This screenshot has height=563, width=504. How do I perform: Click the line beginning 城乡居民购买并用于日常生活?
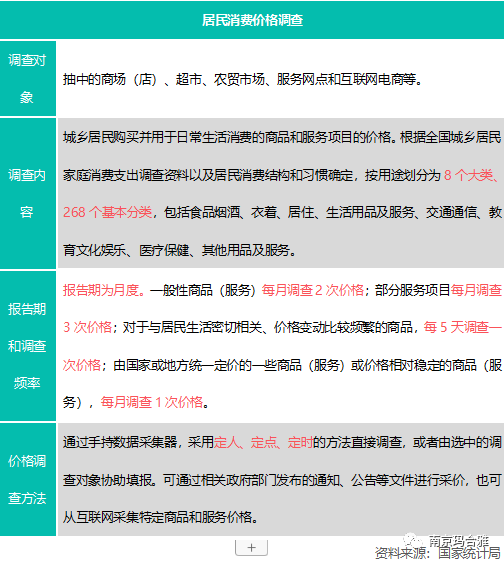coord(282,137)
